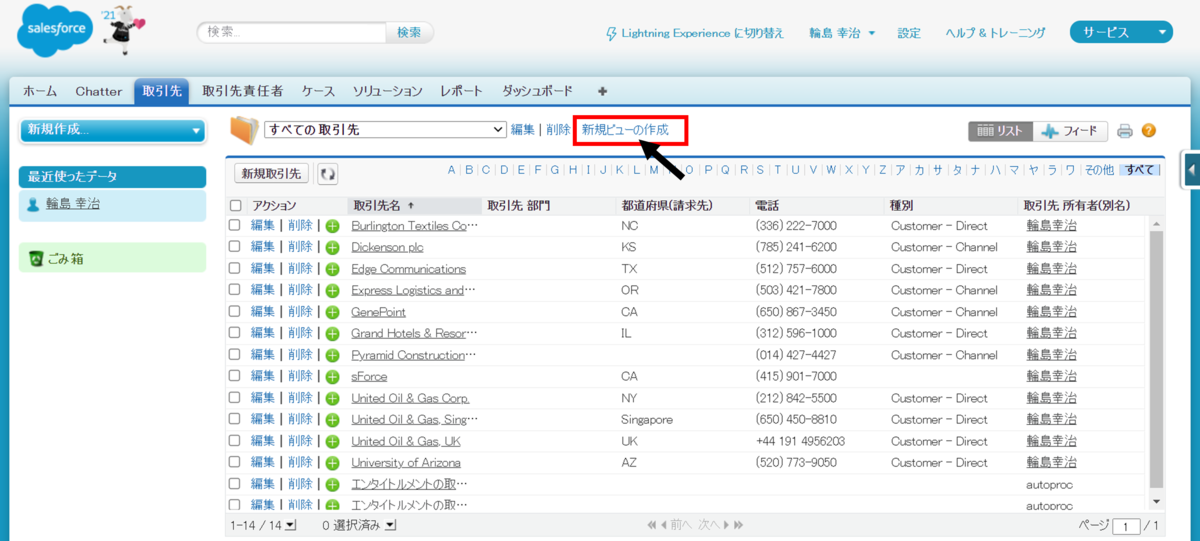This screenshot has height=541, width=1200.
Task: Click the refresh list icon button
Action: pos(328,174)
